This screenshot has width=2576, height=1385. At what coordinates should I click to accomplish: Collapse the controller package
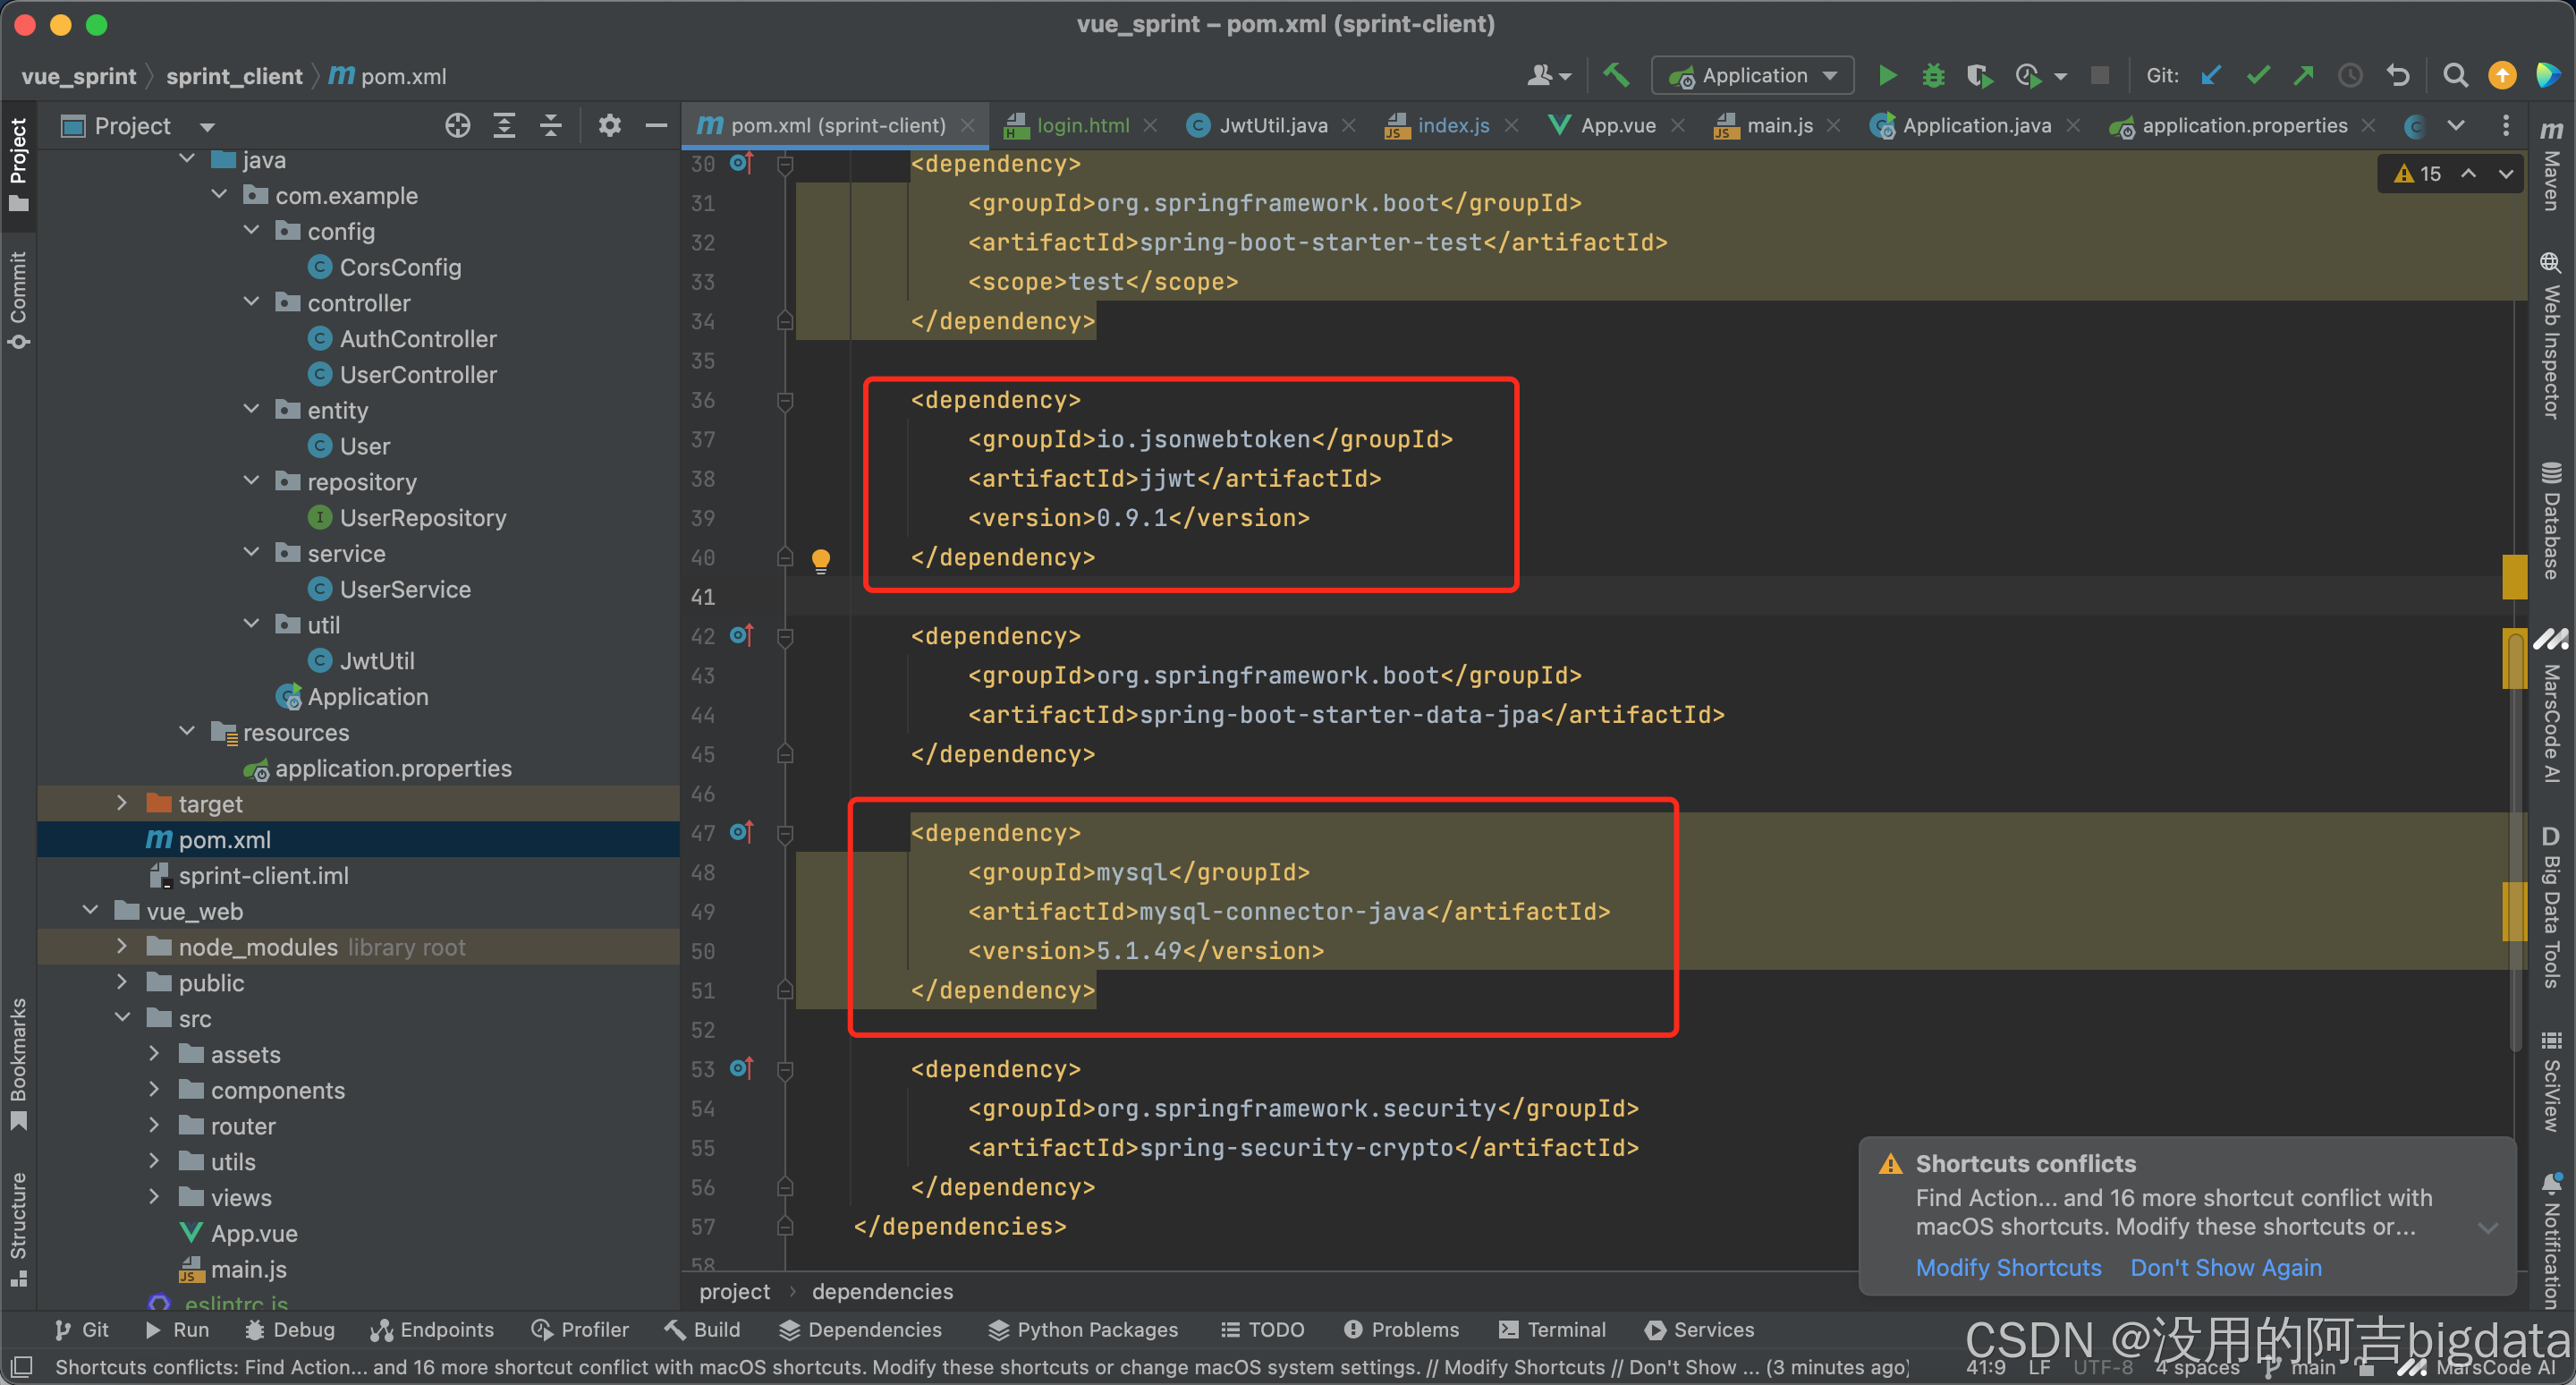(x=251, y=302)
